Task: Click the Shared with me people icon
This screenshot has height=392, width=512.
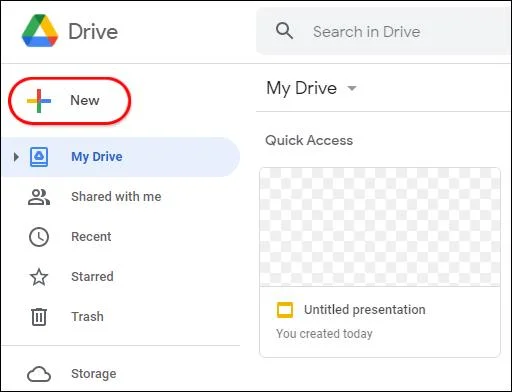Action: pos(39,197)
